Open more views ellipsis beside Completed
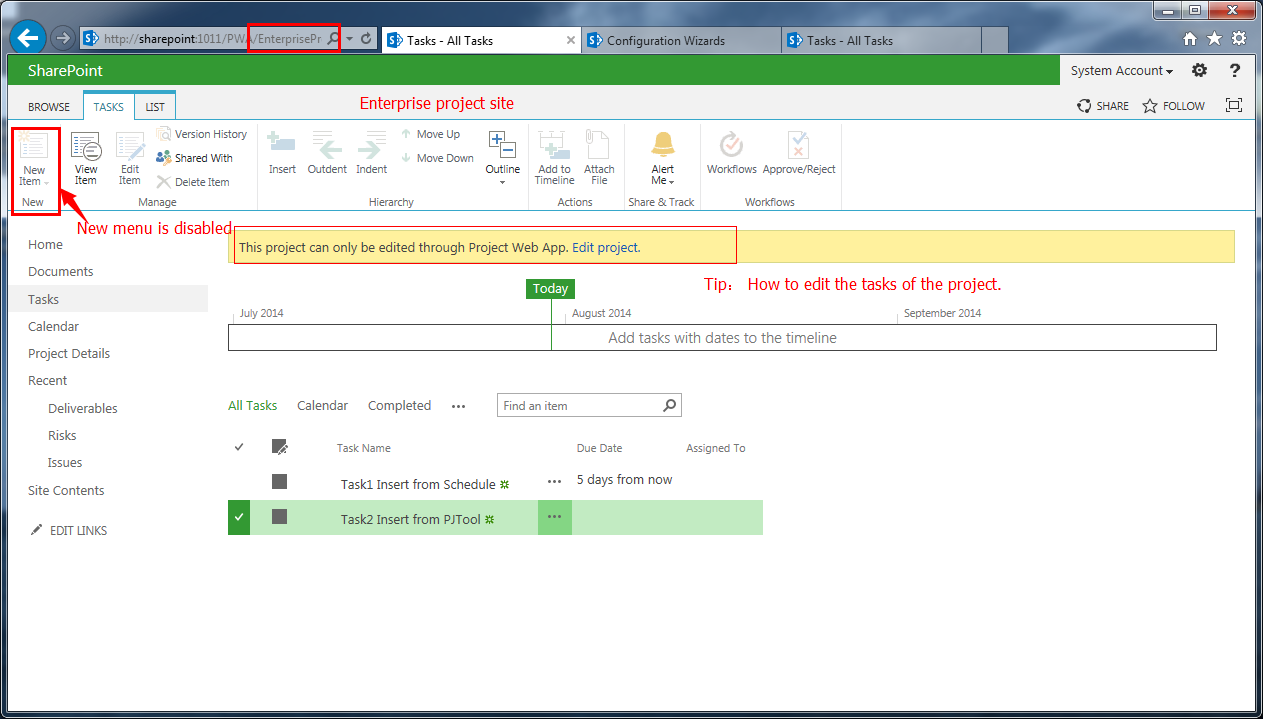Screen dimensions: 1263x719 coord(458,406)
